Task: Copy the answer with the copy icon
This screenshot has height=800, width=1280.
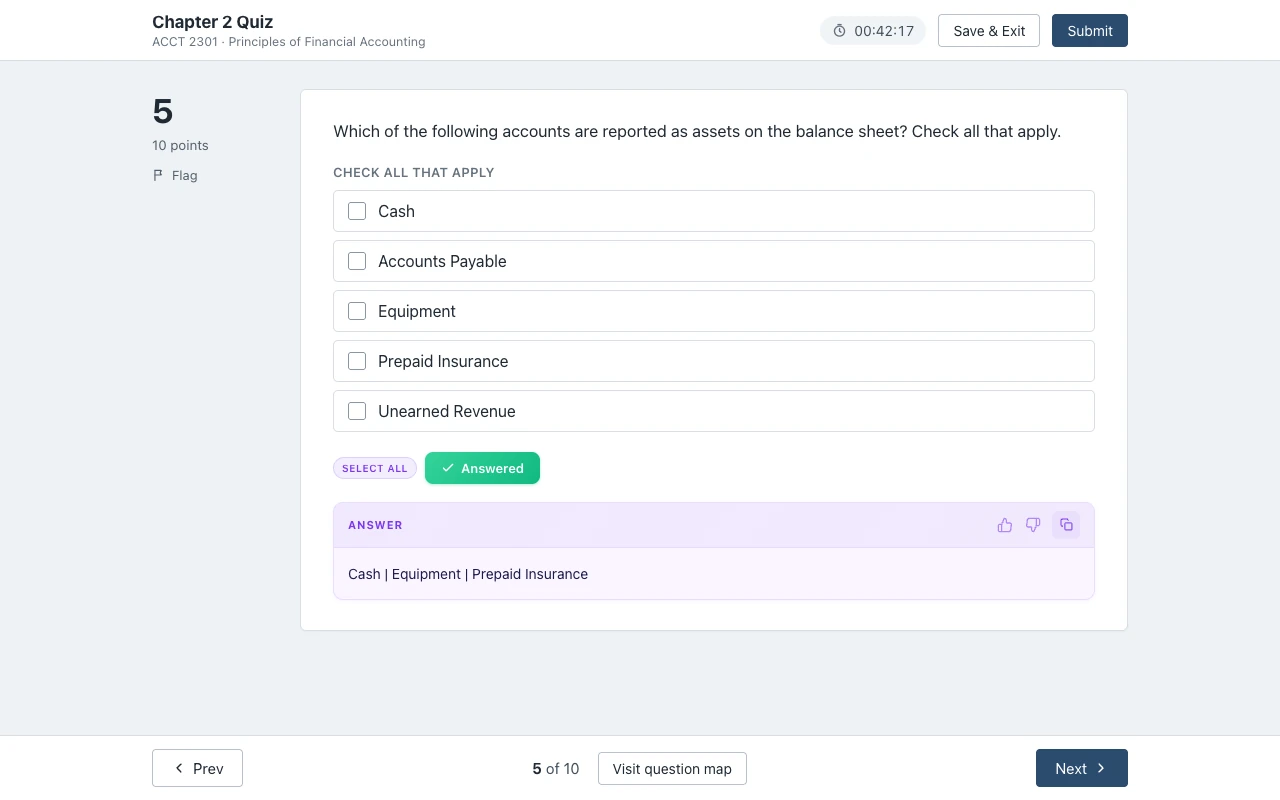Action: (1066, 525)
